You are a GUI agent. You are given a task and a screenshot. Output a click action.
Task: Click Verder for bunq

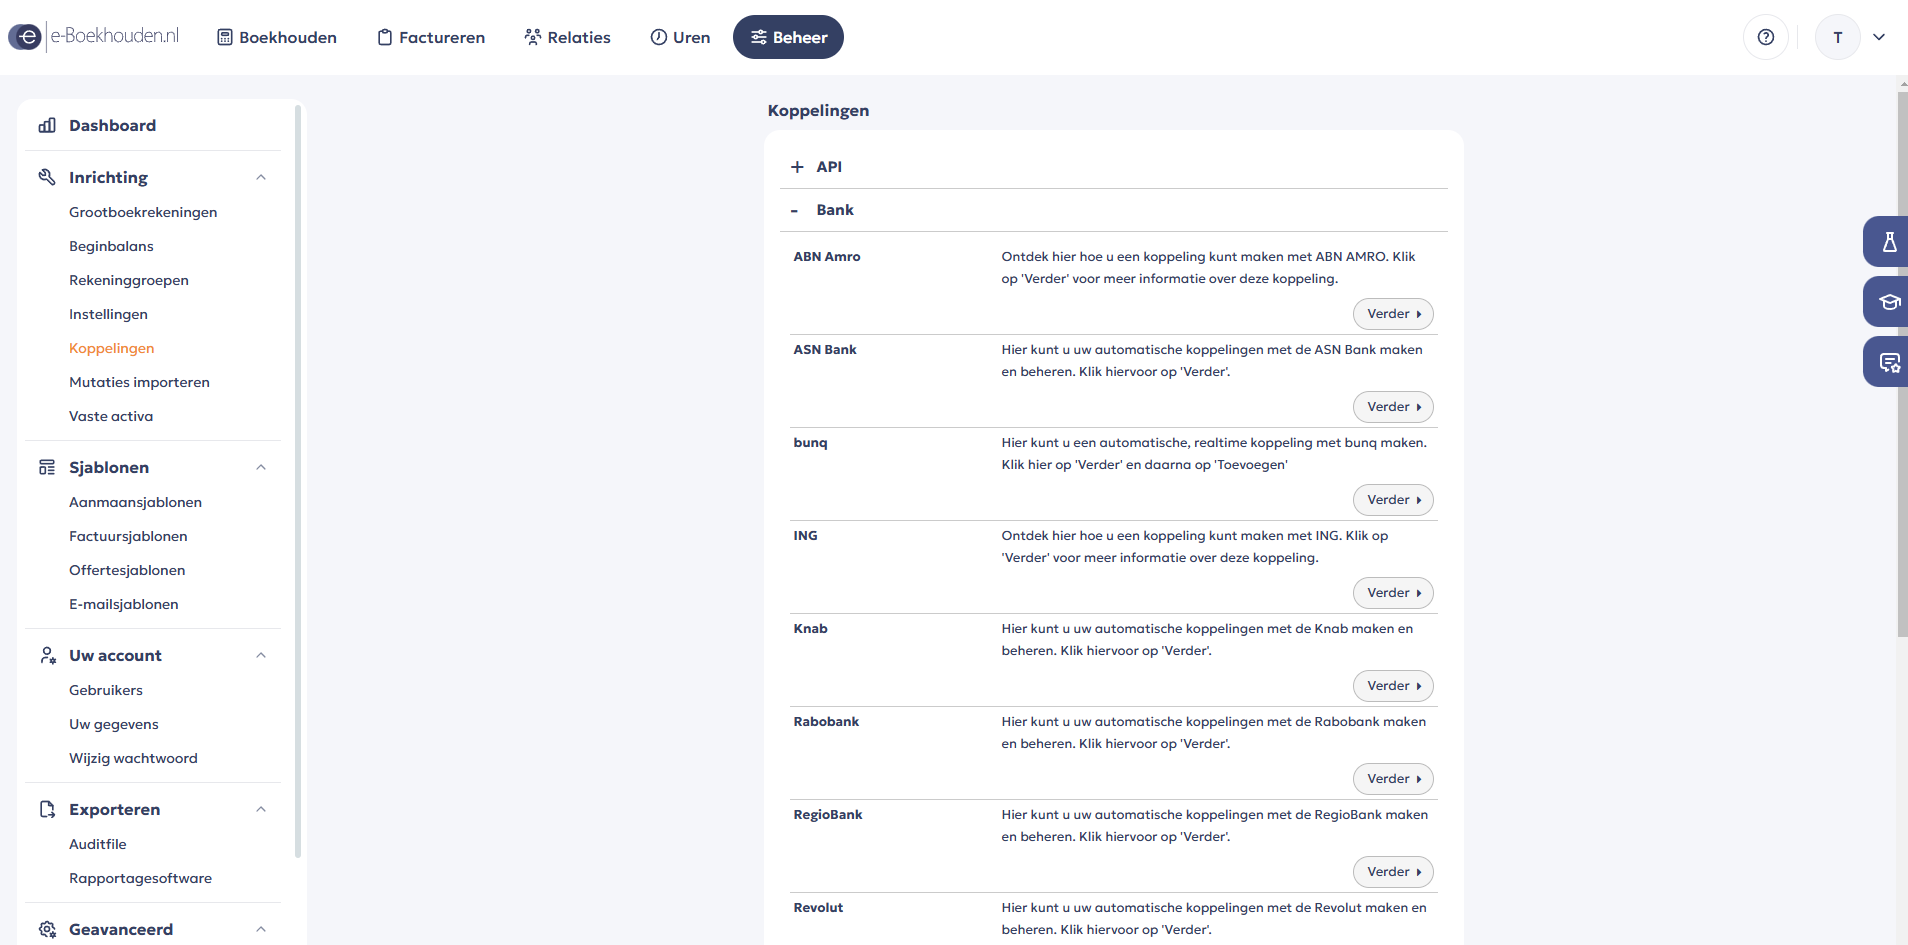[x=1393, y=500]
